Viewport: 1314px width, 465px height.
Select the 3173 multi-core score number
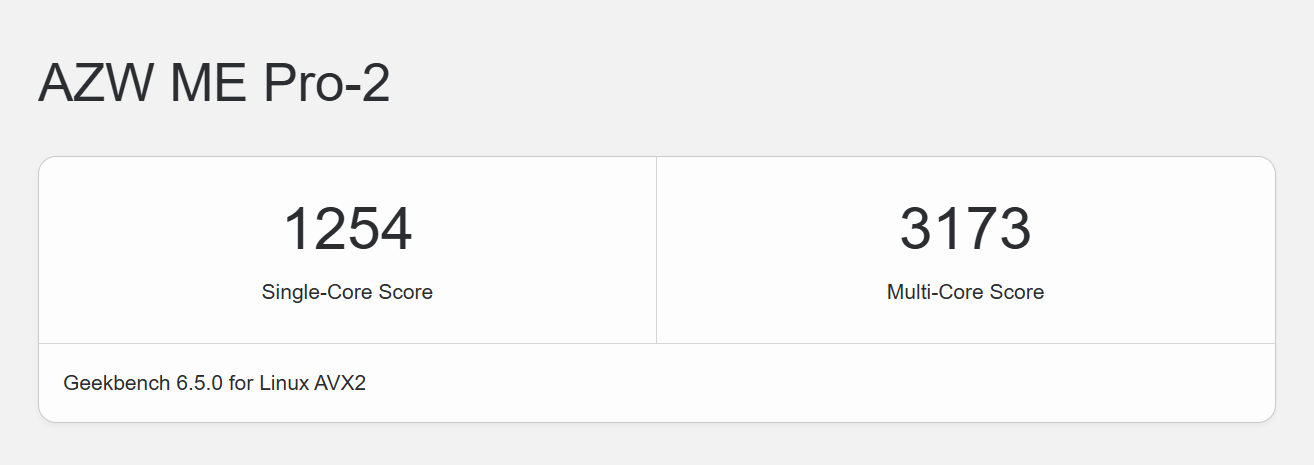965,229
